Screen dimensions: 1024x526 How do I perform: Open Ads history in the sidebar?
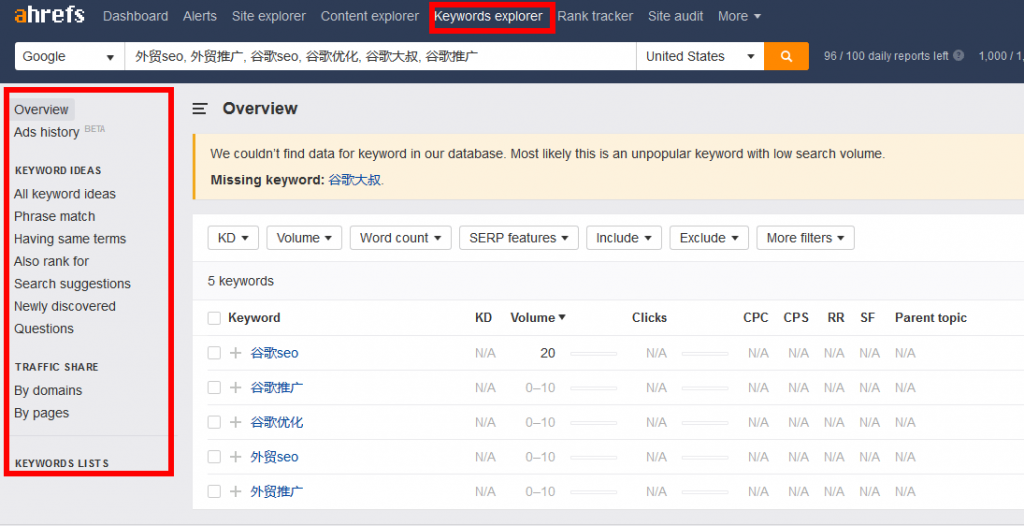(46, 132)
